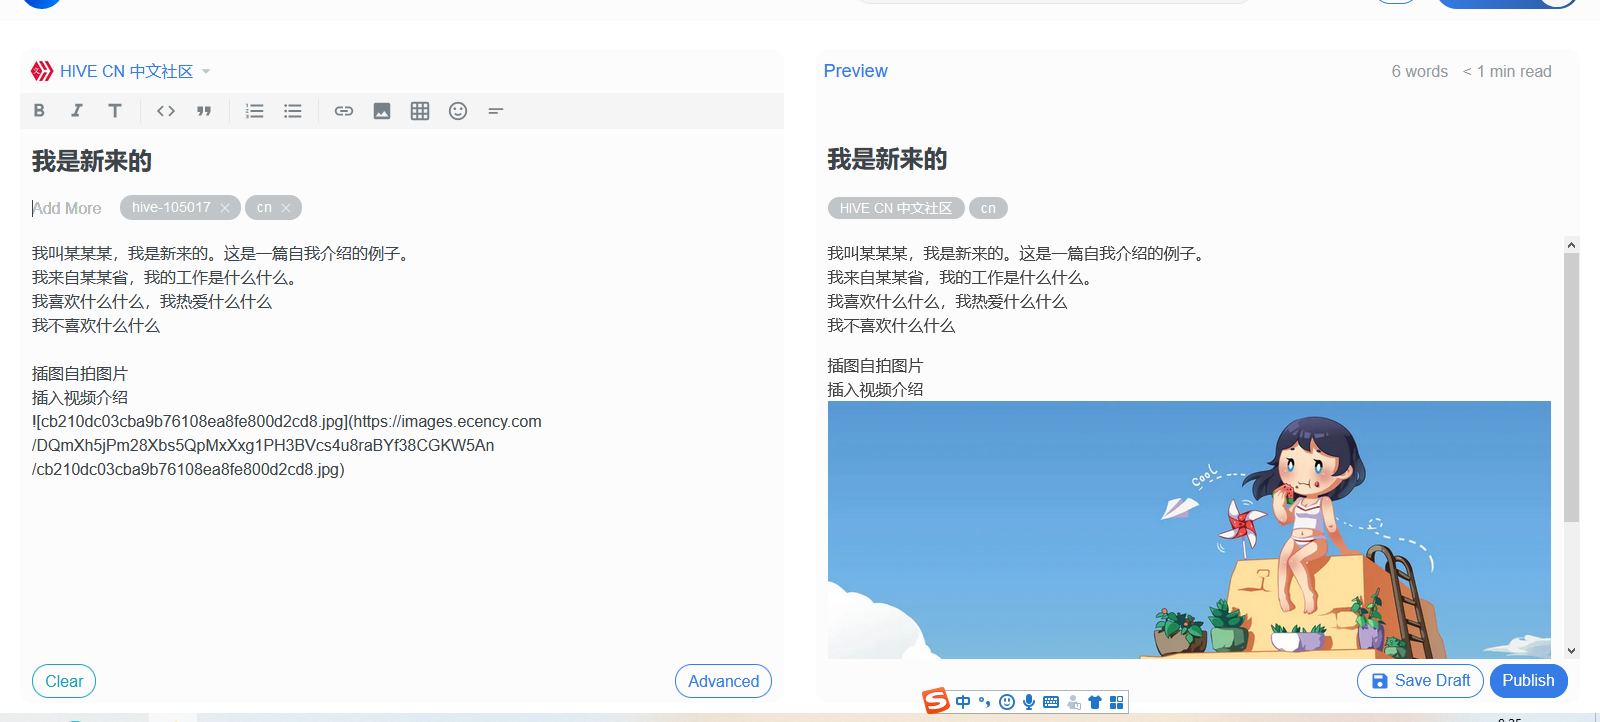This screenshot has width=1600, height=722.
Task: Clear the editor content
Action: (x=64, y=681)
